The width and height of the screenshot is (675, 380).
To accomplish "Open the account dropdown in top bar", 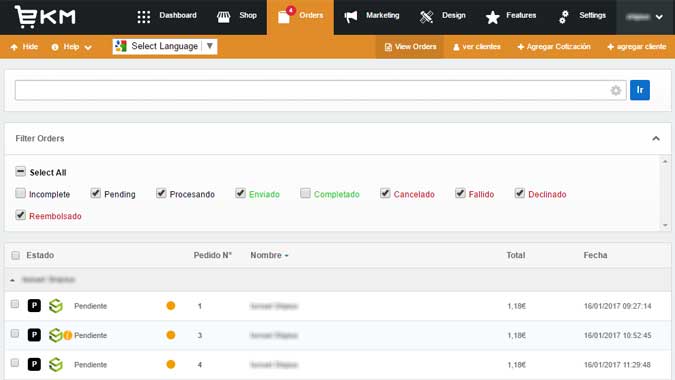I will coord(645,17).
